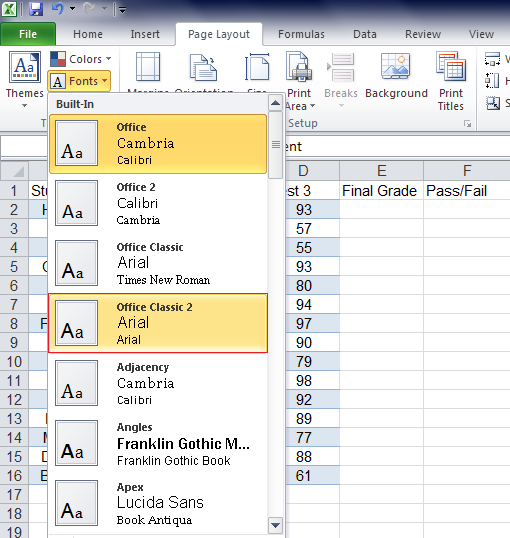Open Print Titles settings

(x=451, y=81)
